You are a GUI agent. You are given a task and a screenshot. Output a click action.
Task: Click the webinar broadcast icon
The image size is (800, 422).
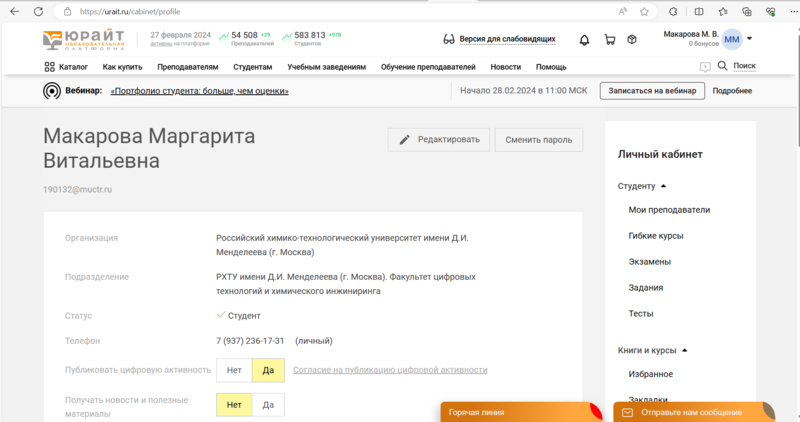point(52,91)
